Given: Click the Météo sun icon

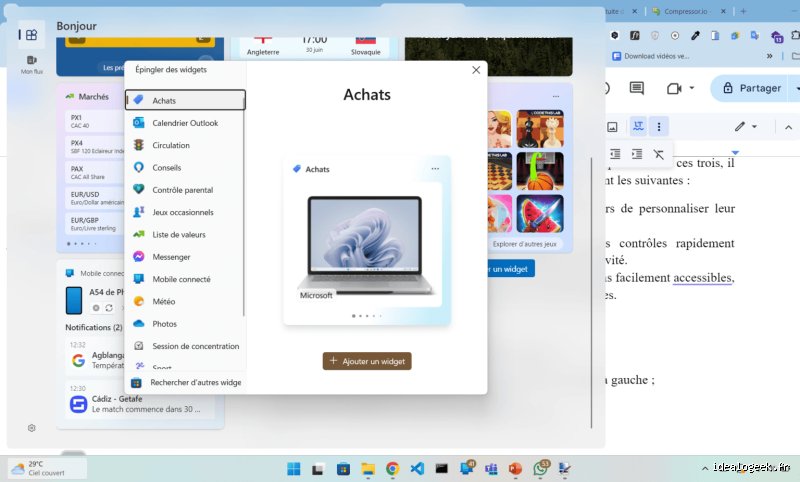Looking at the screenshot, I should click(x=139, y=301).
